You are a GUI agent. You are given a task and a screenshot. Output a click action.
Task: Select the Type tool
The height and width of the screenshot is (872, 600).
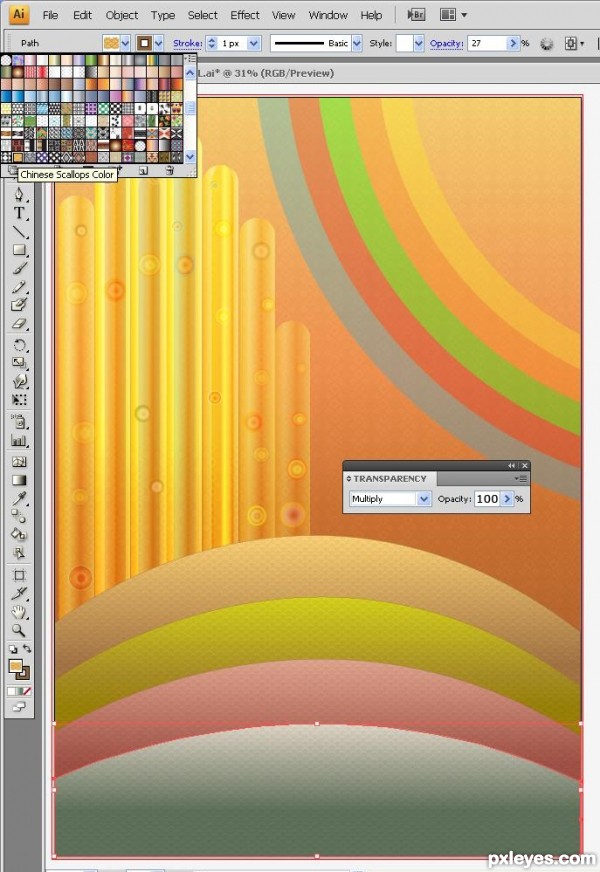[x=19, y=213]
